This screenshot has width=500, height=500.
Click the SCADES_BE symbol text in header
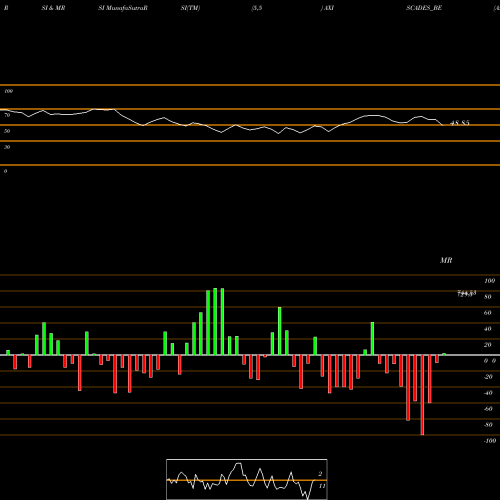click(424, 8)
